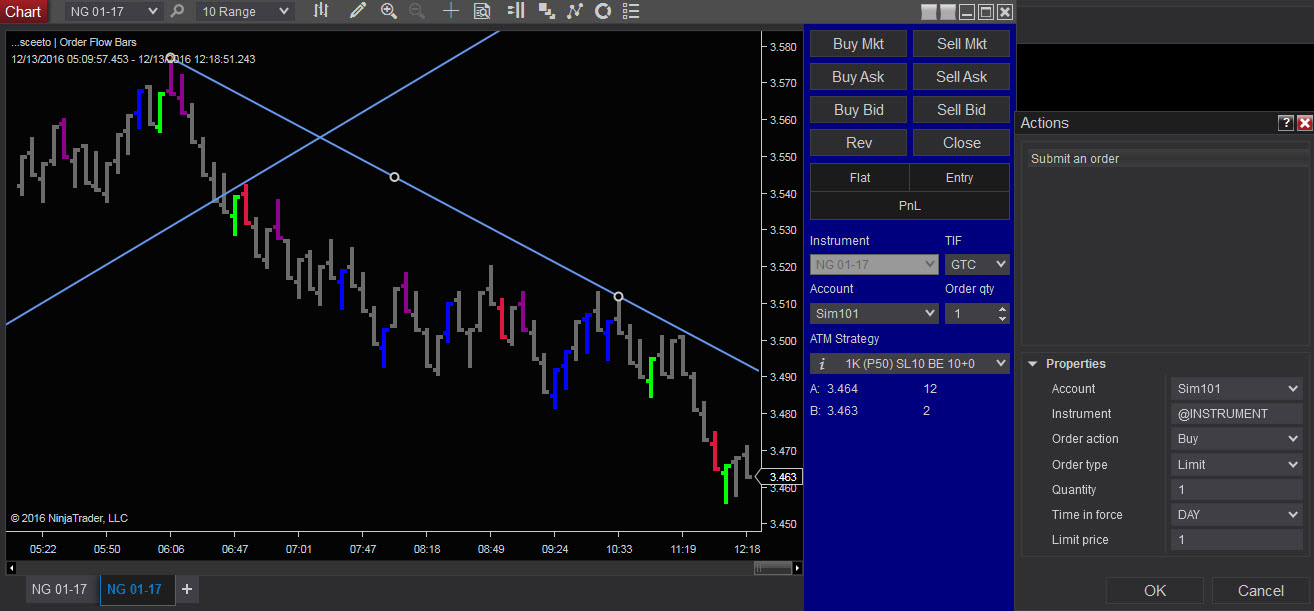Viewport: 1314px width, 611px height.
Task: Open the 10 Range interval dropdown
Action: [x=244, y=11]
